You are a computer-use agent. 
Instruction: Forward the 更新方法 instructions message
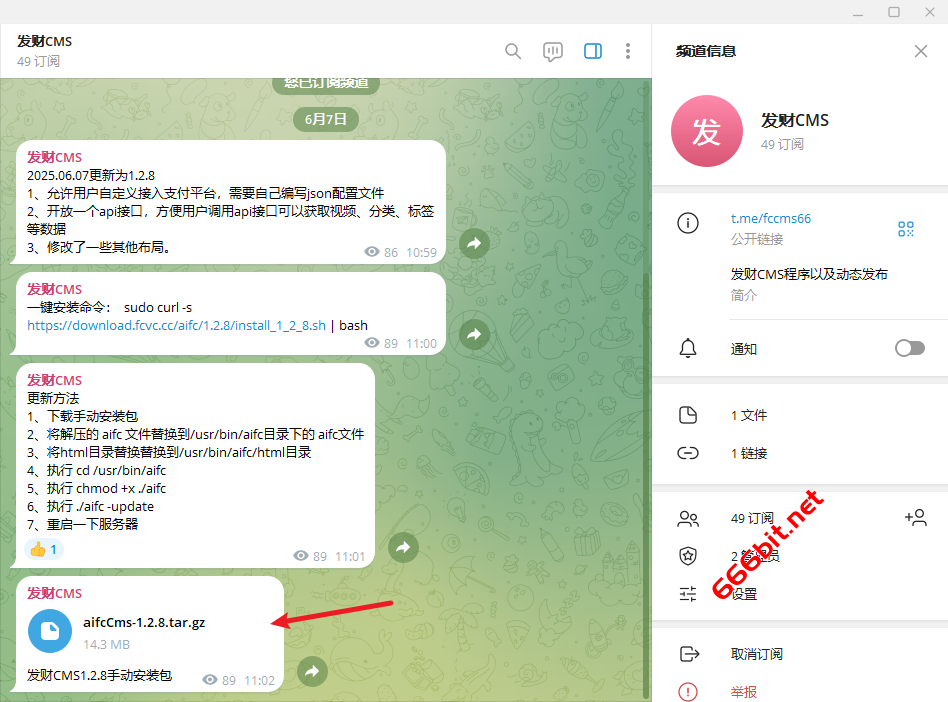pos(403,547)
